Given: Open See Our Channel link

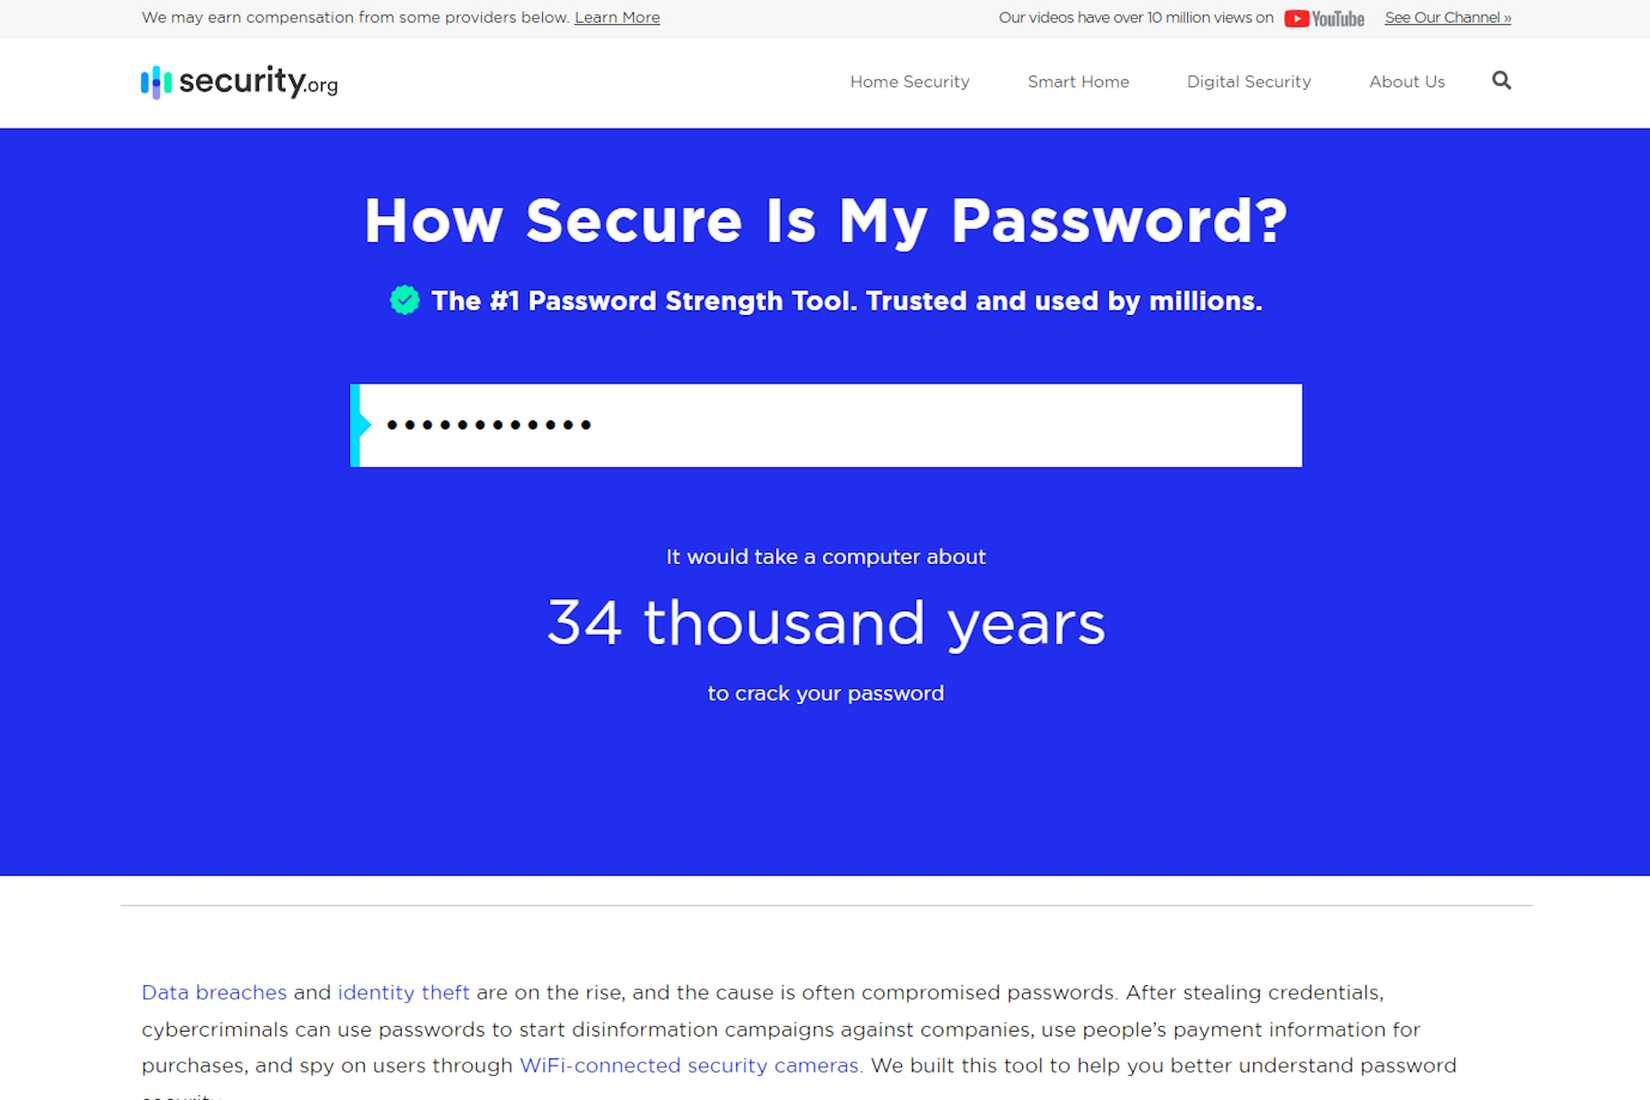Looking at the screenshot, I should coord(1447,17).
